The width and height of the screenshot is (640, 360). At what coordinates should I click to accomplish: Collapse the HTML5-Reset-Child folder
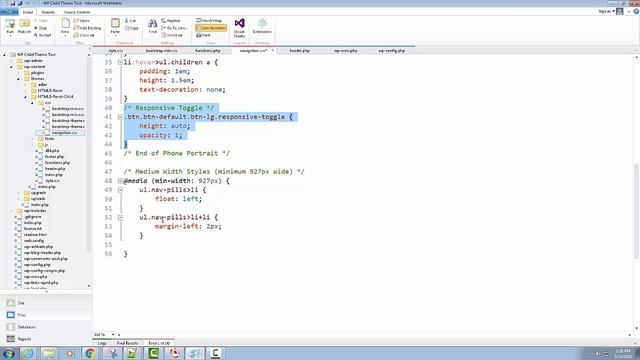[25, 97]
